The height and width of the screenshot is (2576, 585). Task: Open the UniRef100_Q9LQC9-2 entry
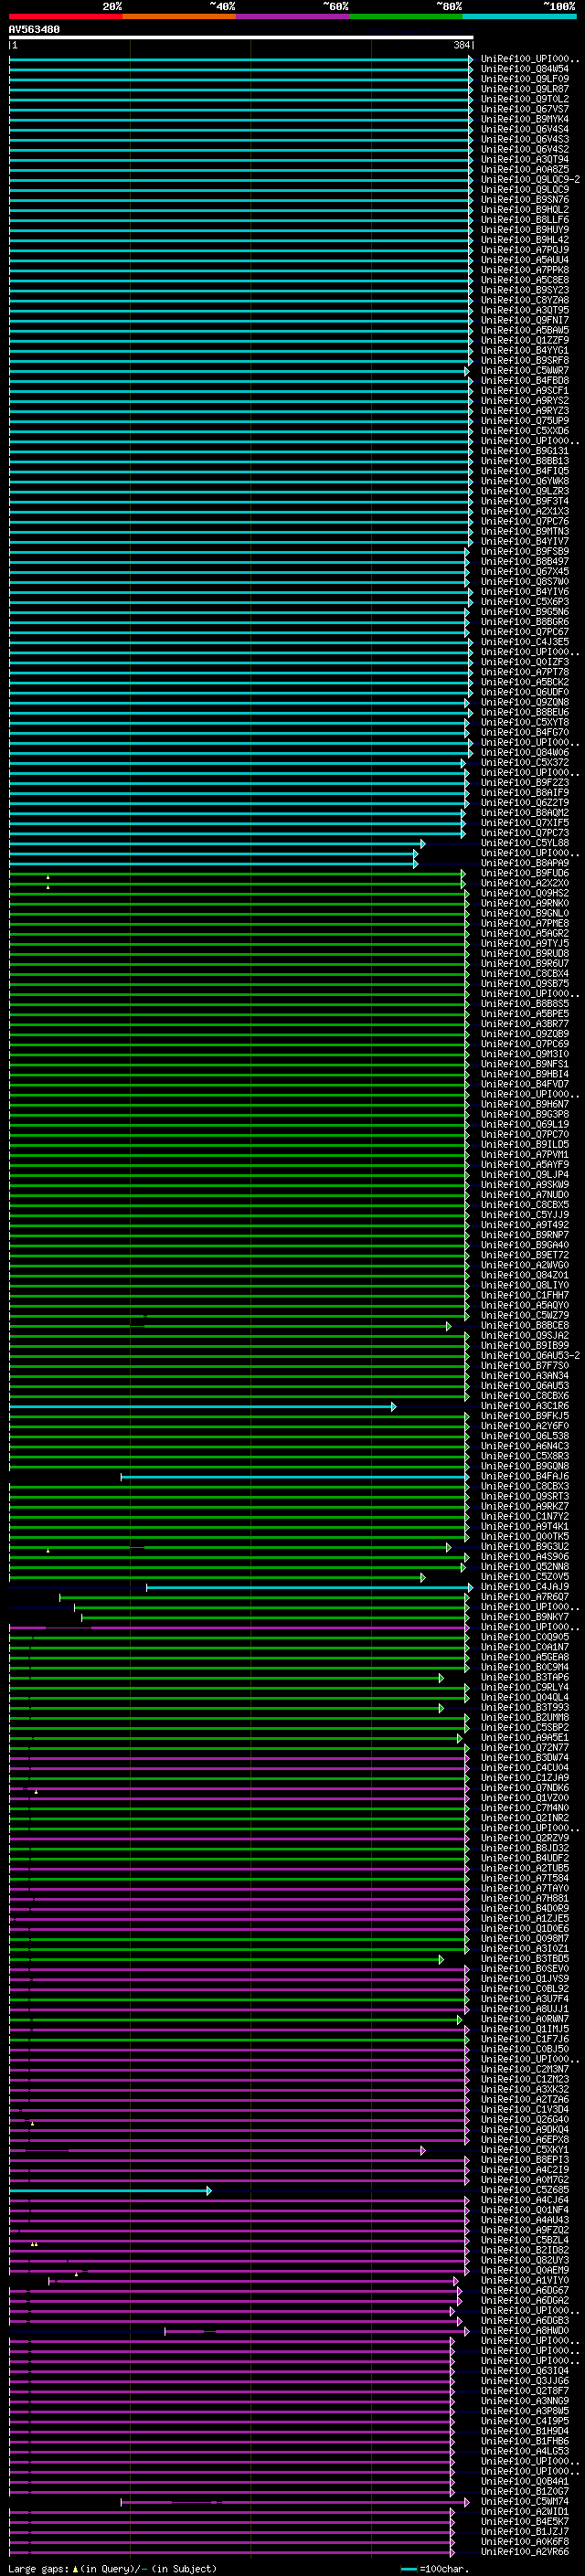[x=531, y=180]
